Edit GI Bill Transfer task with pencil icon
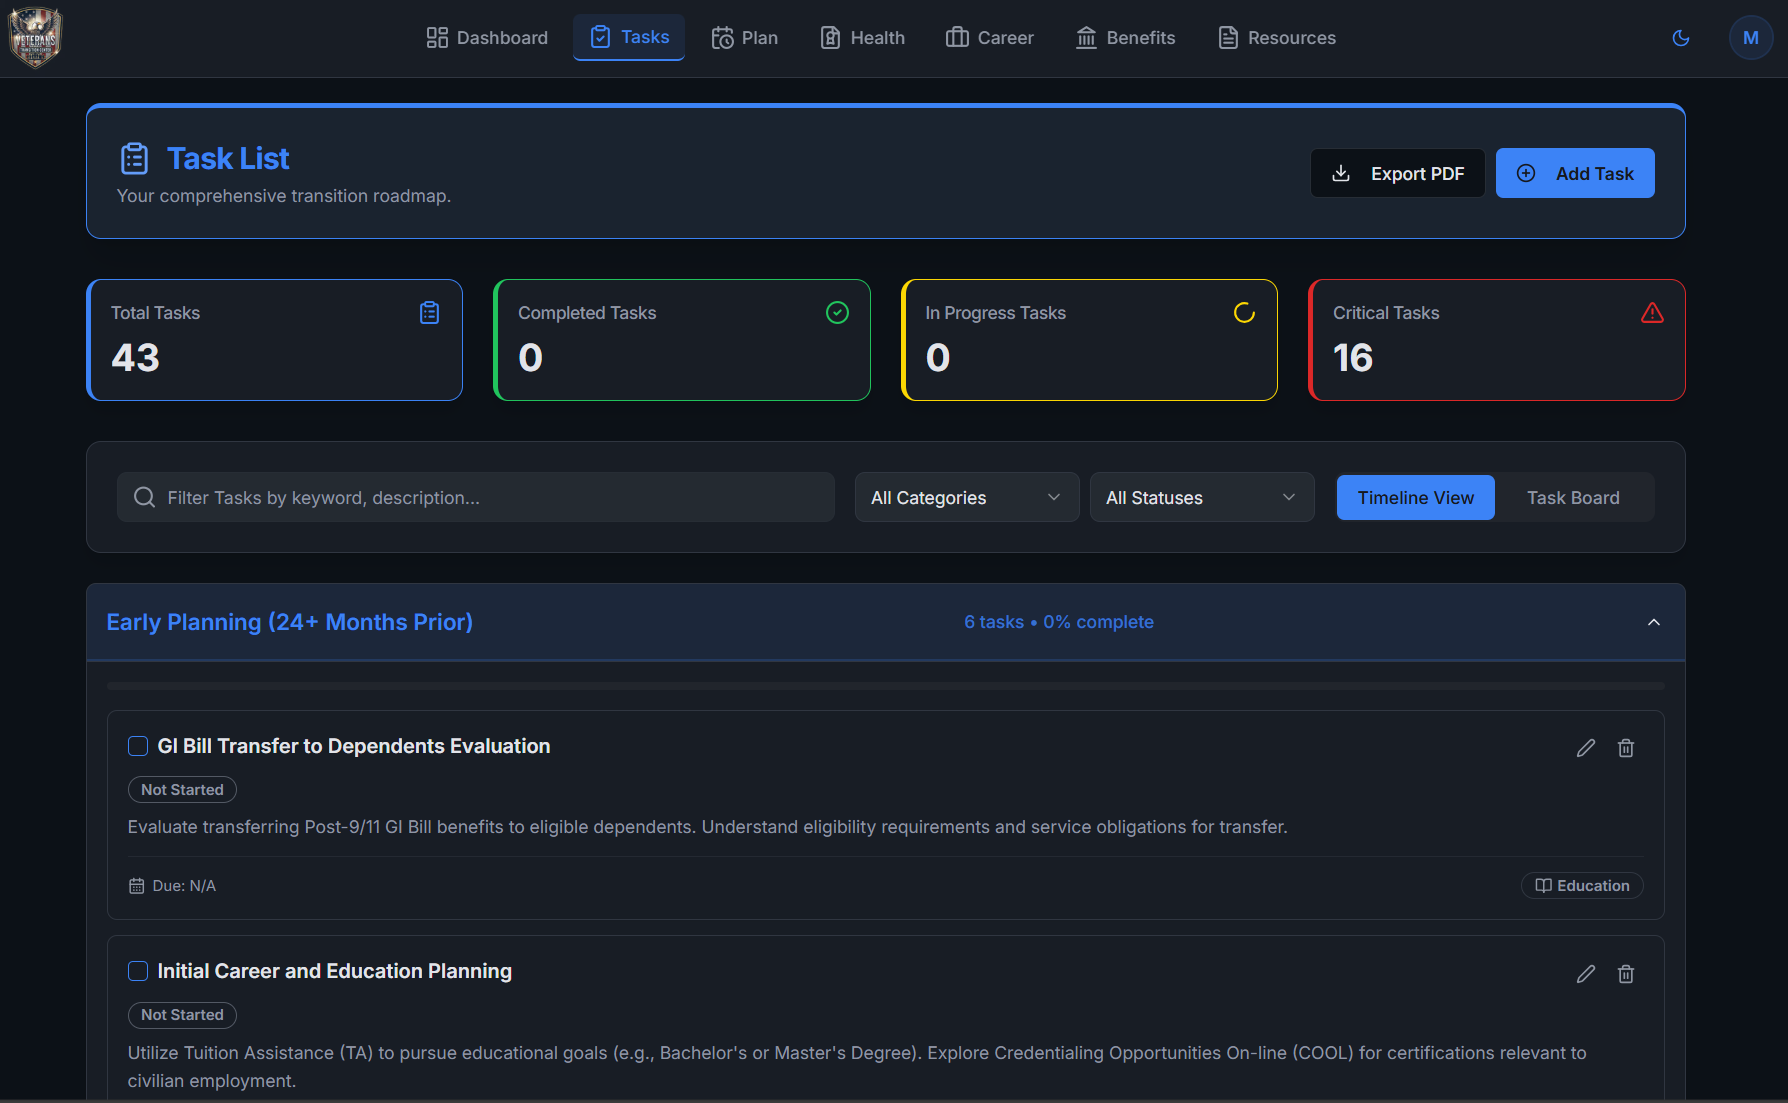Screen dimensions: 1788x1103 pyautogui.click(x=1586, y=747)
